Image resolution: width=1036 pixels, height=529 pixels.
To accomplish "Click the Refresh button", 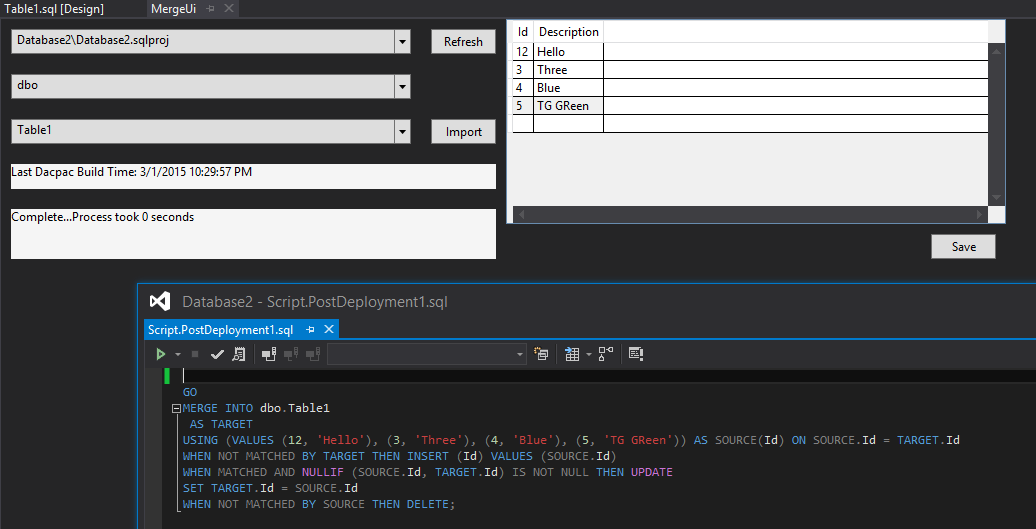I will coord(463,42).
